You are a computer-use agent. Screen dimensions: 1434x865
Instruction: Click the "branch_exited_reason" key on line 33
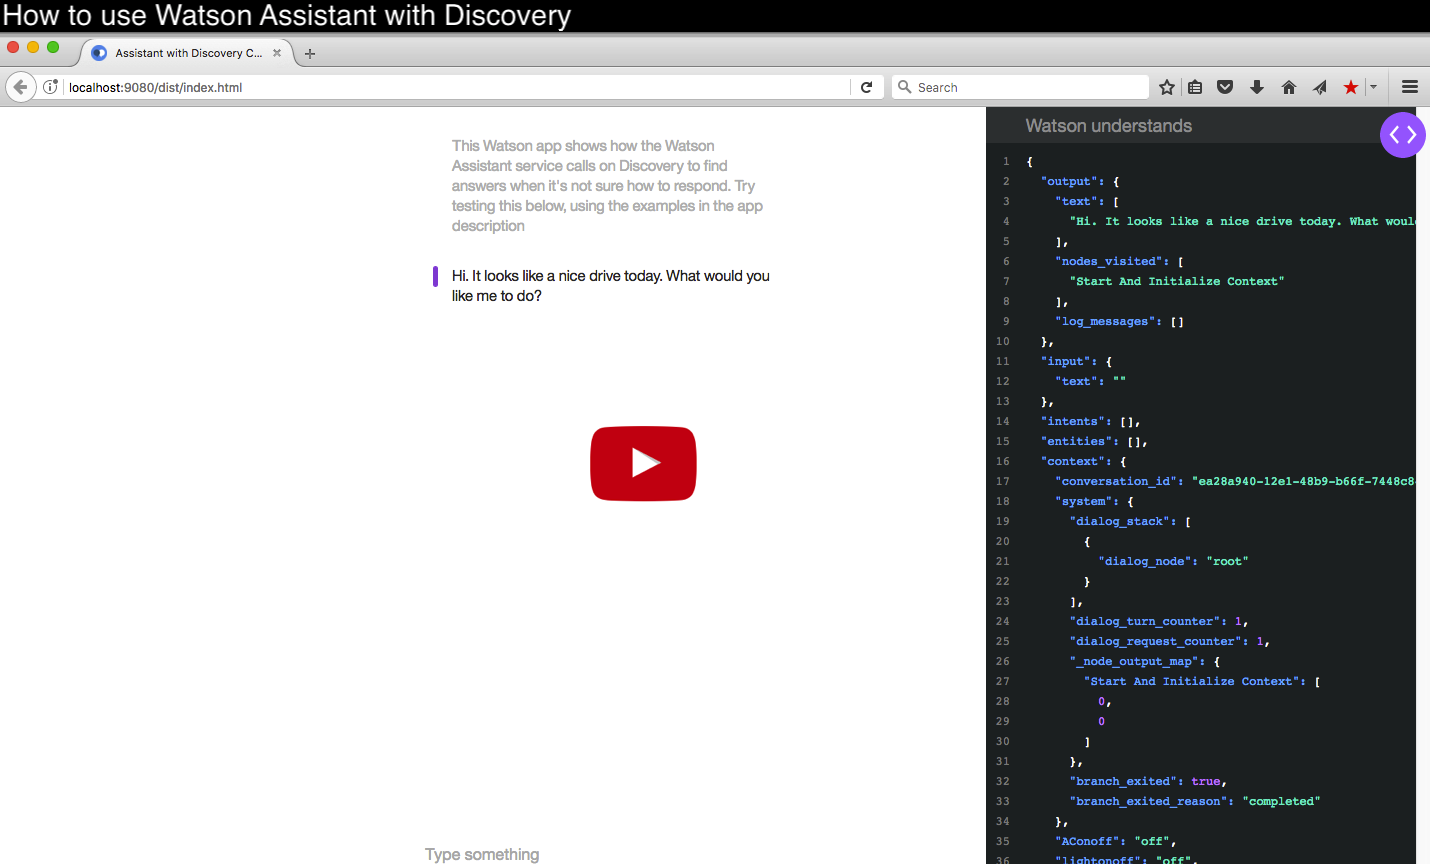(x=1149, y=801)
